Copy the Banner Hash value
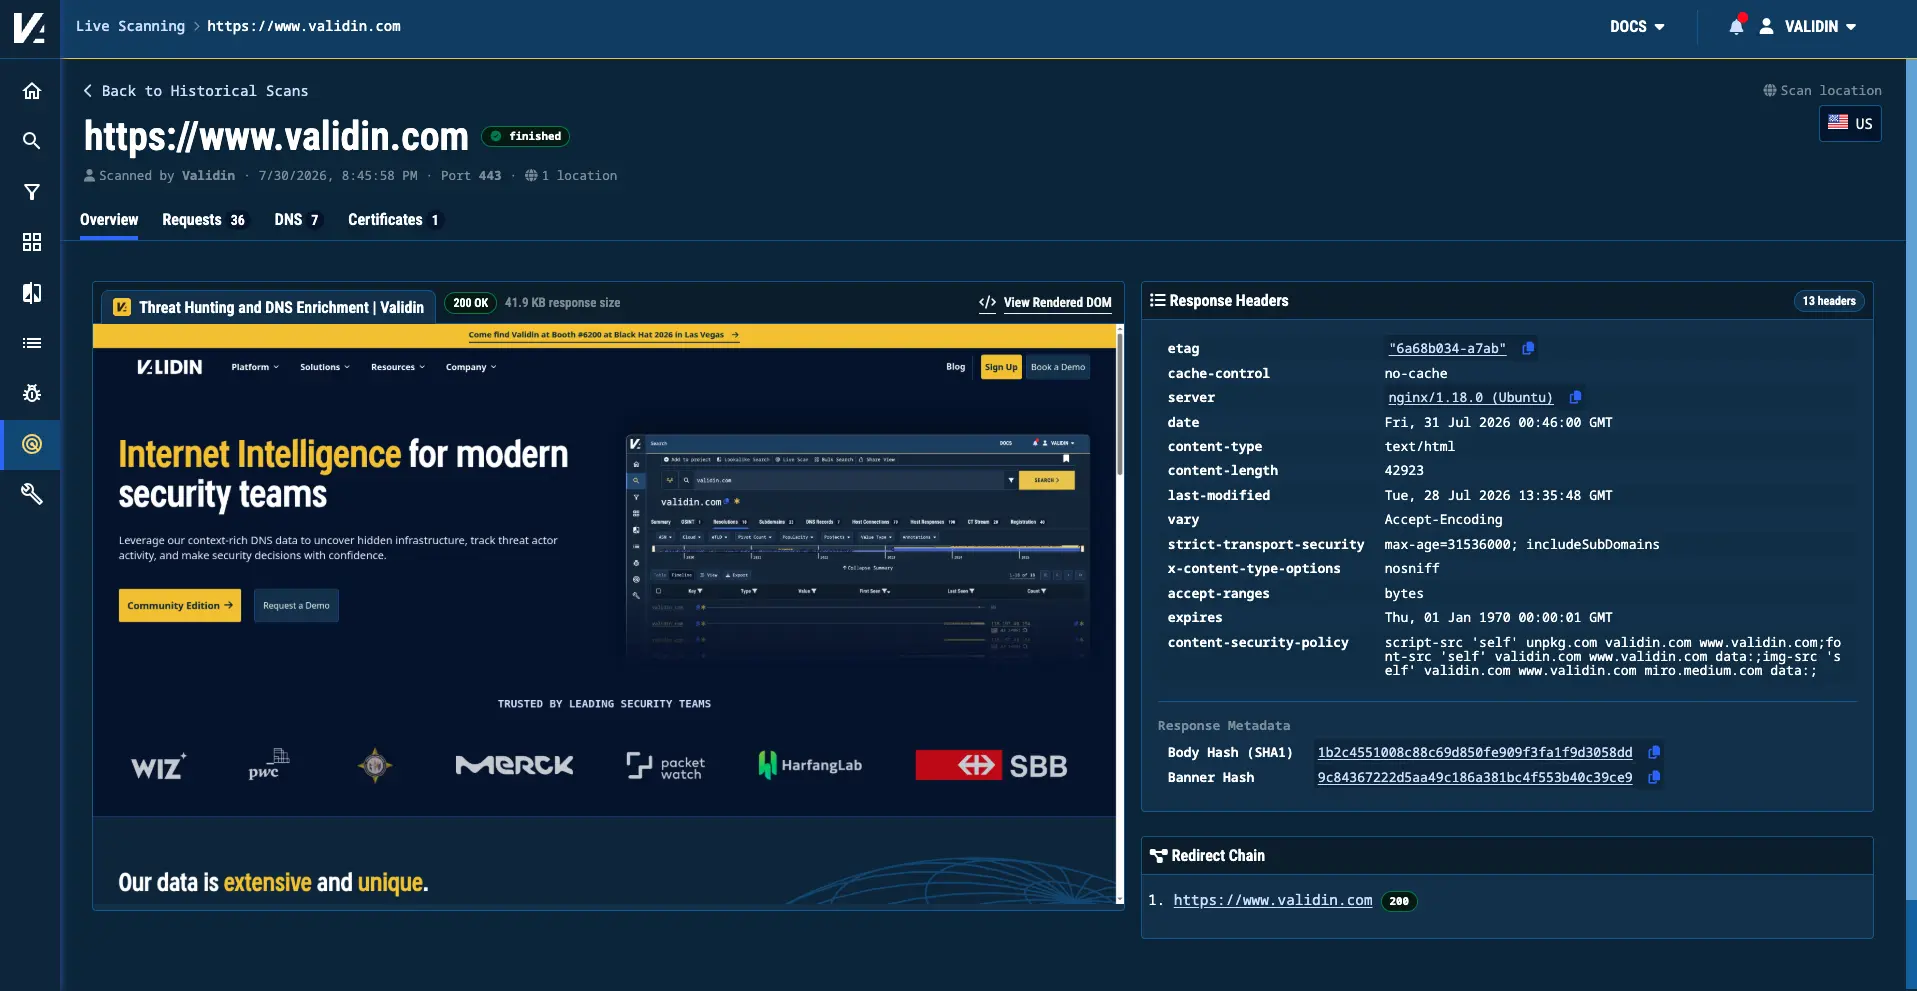 pyautogui.click(x=1654, y=777)
